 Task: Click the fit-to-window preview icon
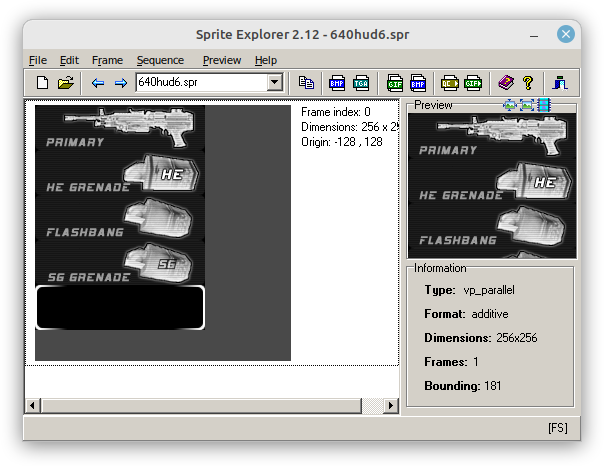click(527, 105)
